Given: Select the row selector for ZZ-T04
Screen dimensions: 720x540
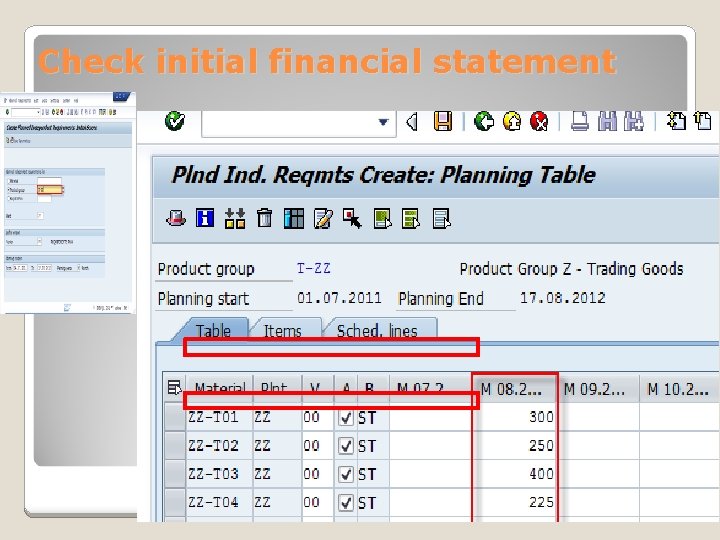Looking at the screenshot, I should tap(174, 502).
